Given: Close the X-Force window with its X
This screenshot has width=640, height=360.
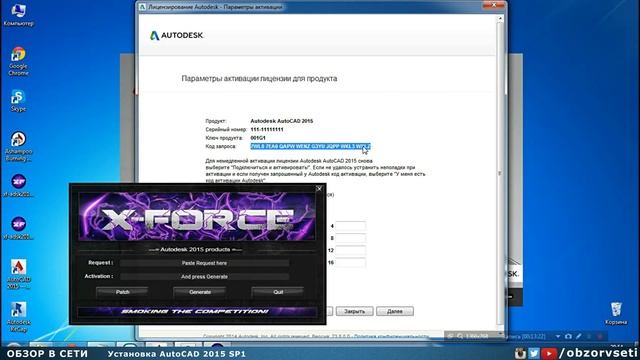Looking at the screenshot, I should pyautogui.click(x=319, y=189).
